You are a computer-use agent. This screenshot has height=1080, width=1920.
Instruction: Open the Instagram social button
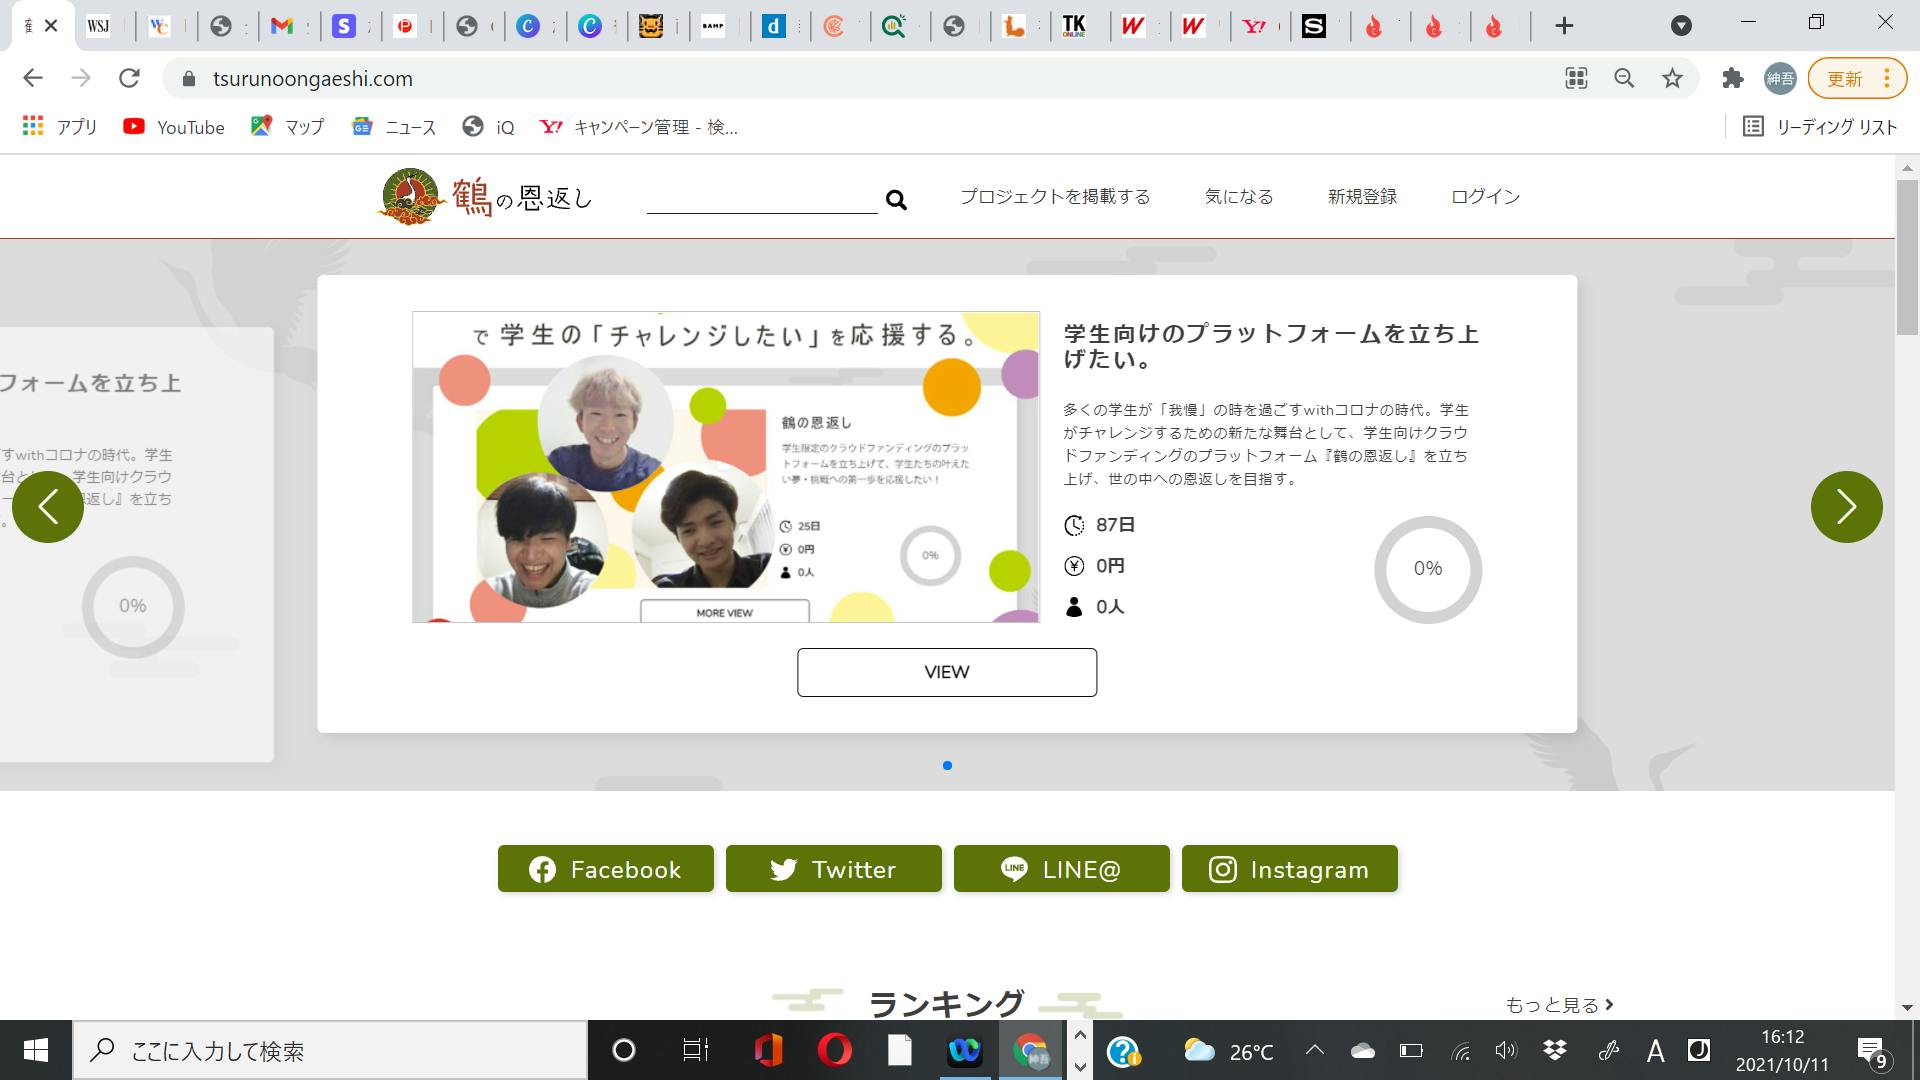tap(1289, 869)
